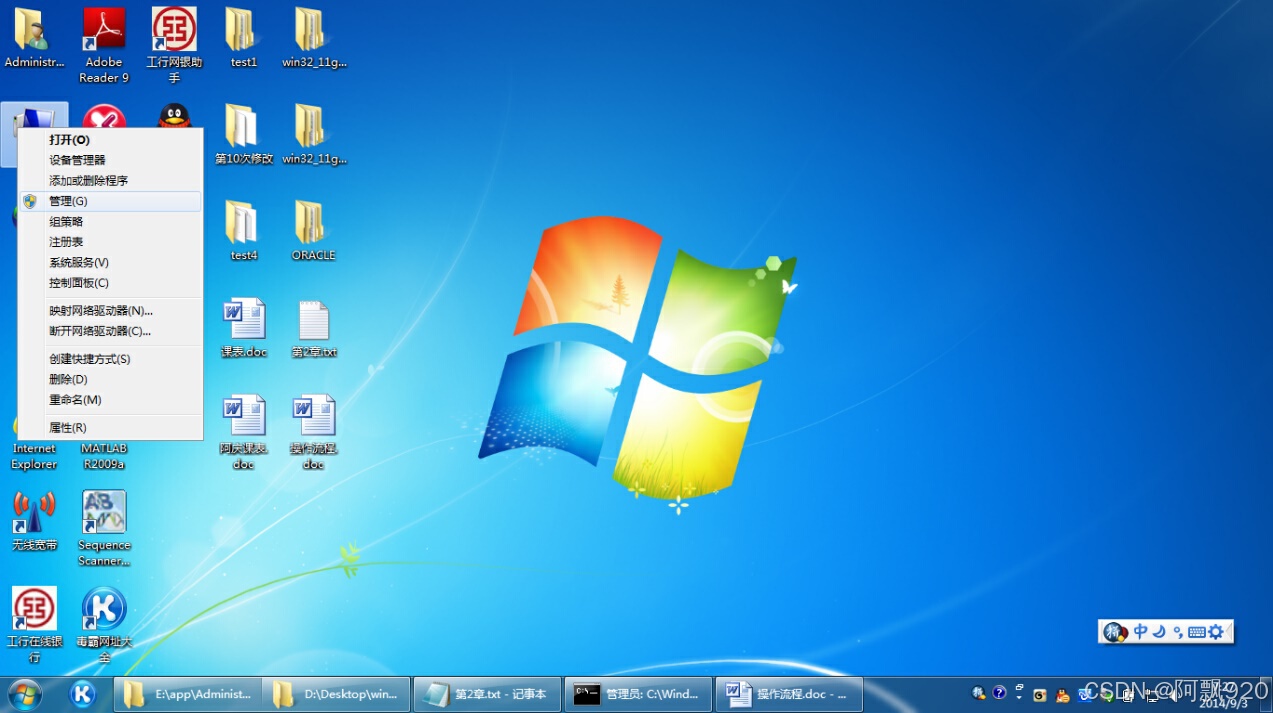Choose 删除(D) in context menu

tap(111, 380)
